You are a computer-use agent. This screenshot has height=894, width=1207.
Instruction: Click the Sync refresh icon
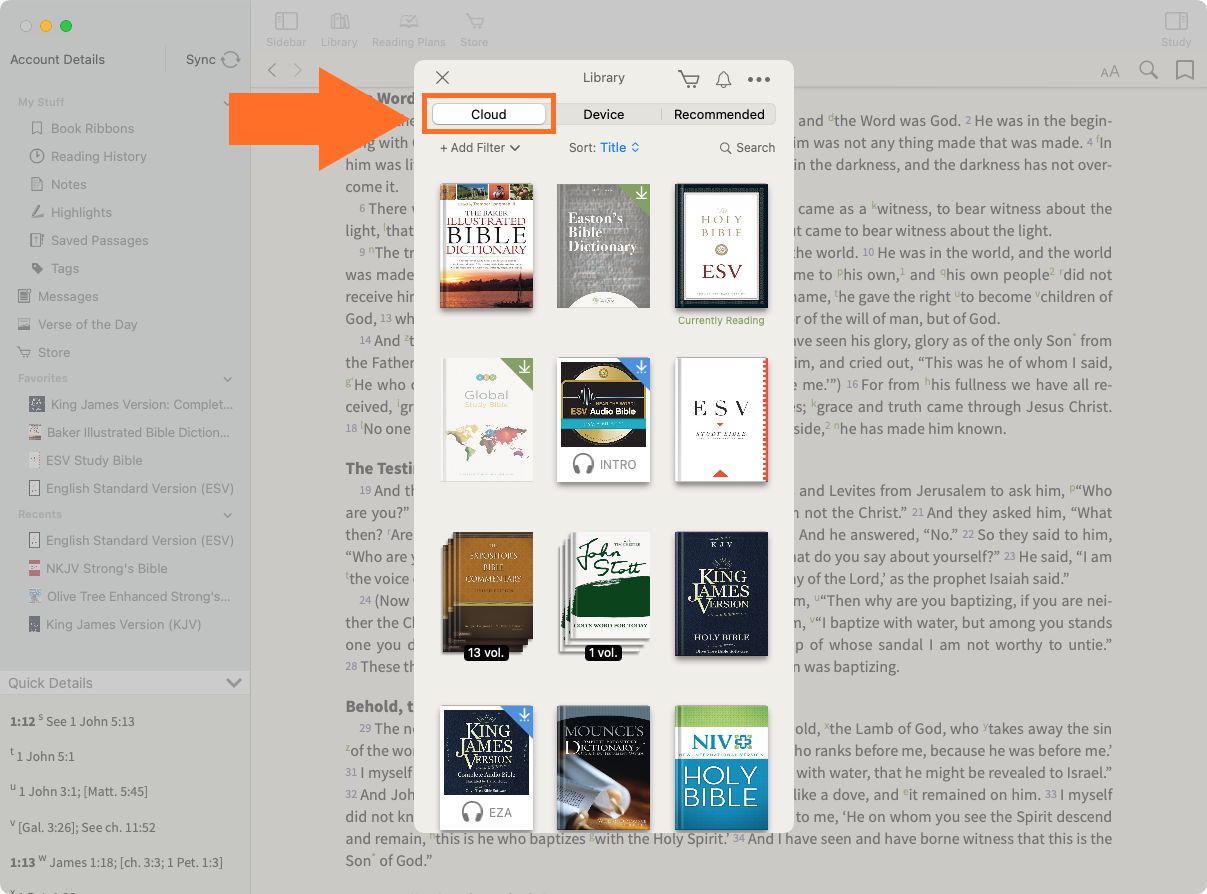231,60
